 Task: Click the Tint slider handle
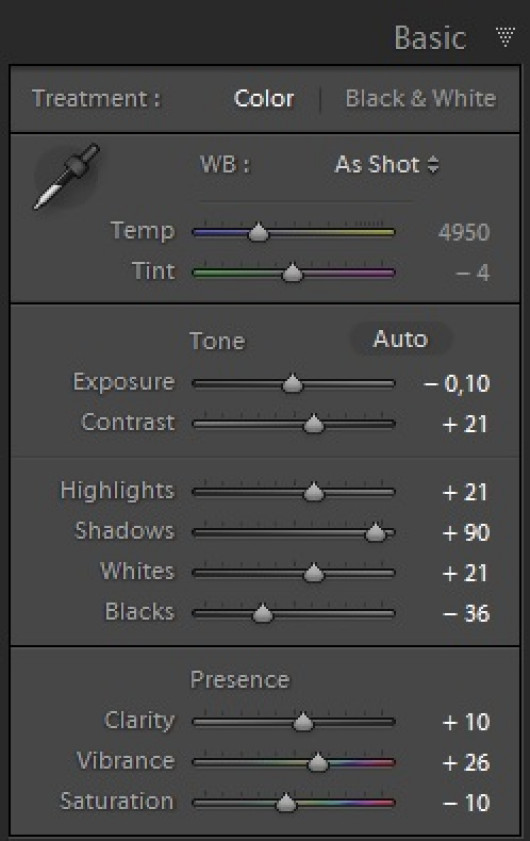(x=292, y=272)
